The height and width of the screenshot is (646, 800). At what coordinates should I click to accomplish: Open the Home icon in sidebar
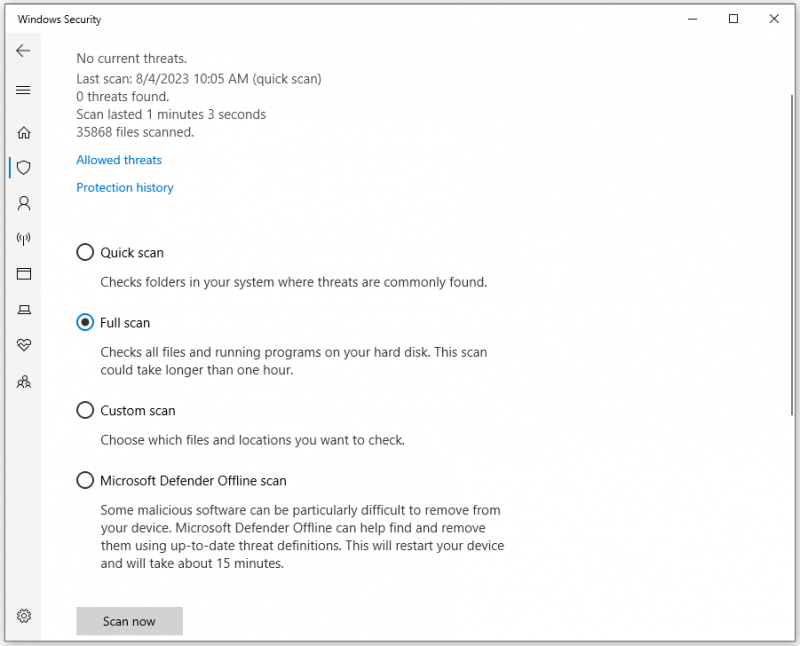click(24, 133)
